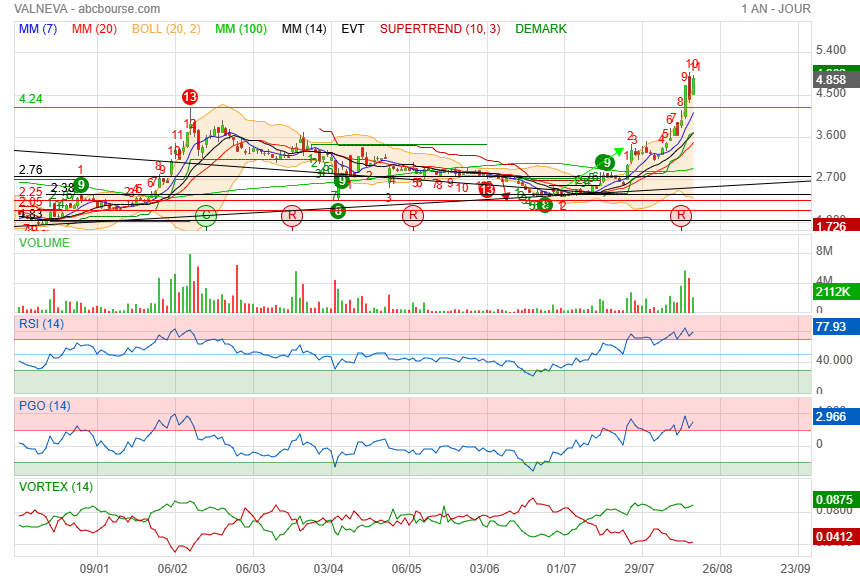This screenshot has width=860, height=579.
Task: Click the 1 AN - JOUR period label
Action: pyautogui.click(x=776, y=9)
